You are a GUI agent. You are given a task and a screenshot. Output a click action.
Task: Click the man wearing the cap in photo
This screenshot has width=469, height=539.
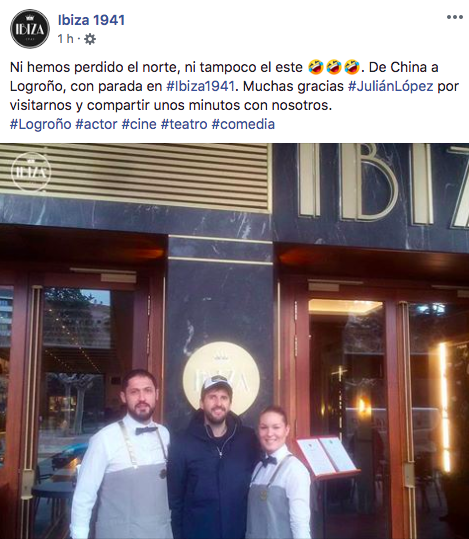[x=213, y=457]
